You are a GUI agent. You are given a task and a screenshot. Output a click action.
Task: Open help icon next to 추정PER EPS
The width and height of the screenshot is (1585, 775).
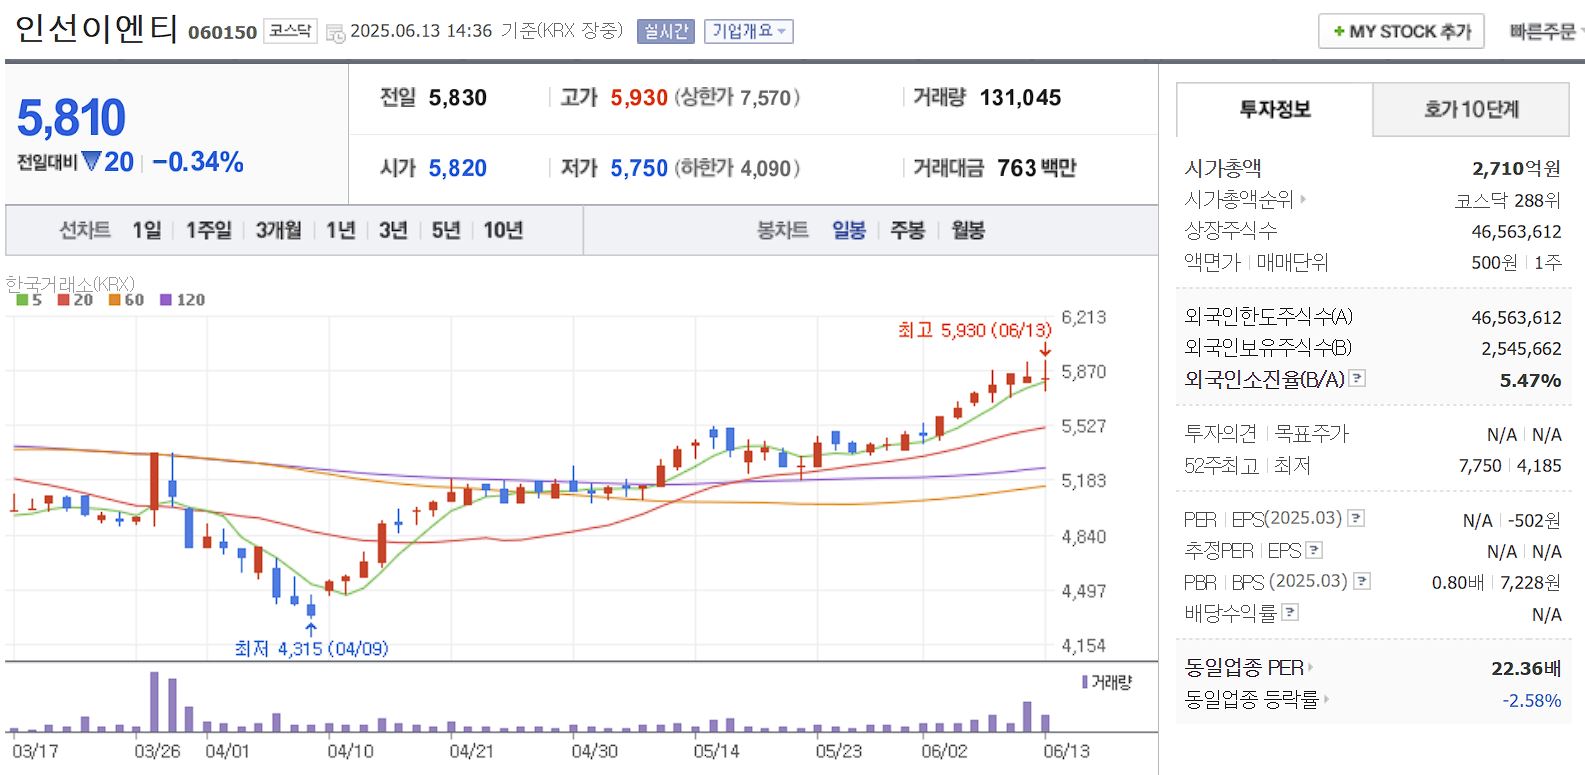pyautogui.click(x=1314, y=550)
